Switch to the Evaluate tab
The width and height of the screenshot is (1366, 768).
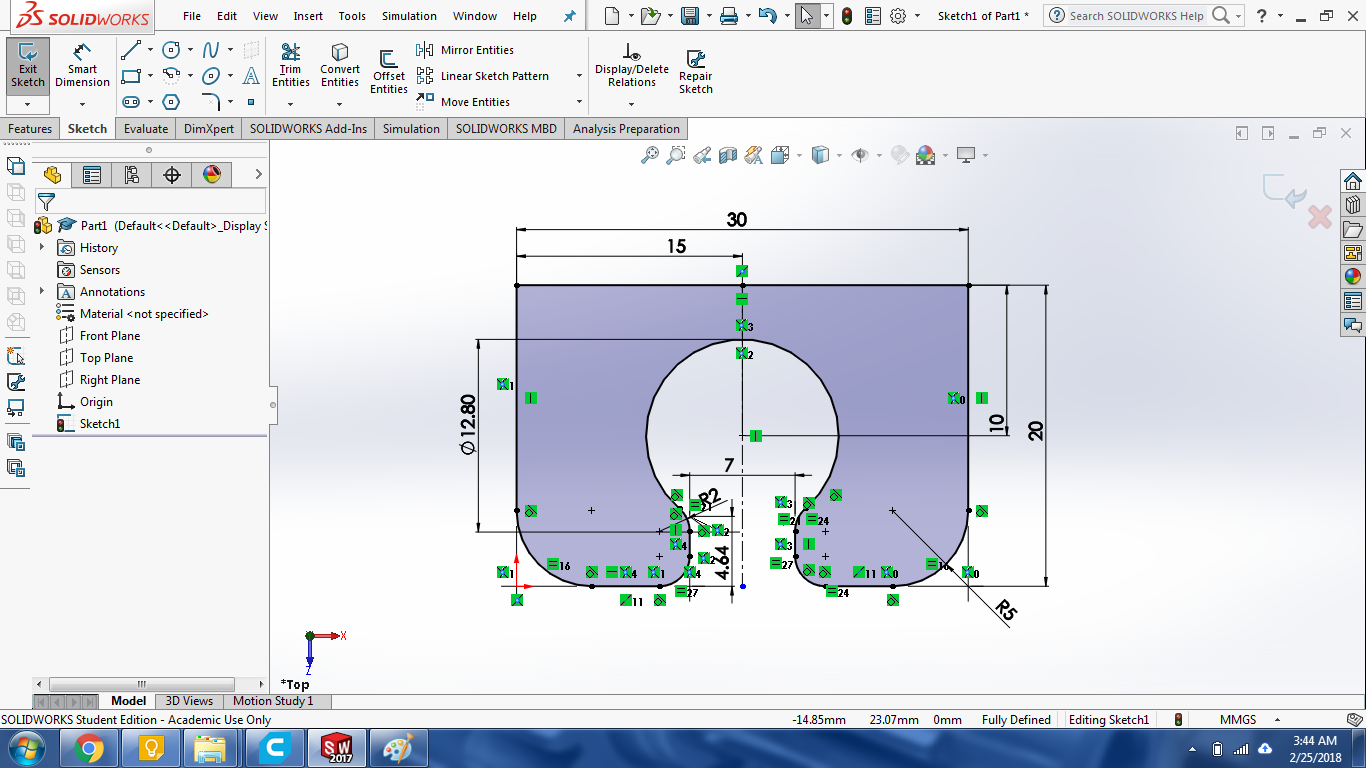[x=146, y=129]
